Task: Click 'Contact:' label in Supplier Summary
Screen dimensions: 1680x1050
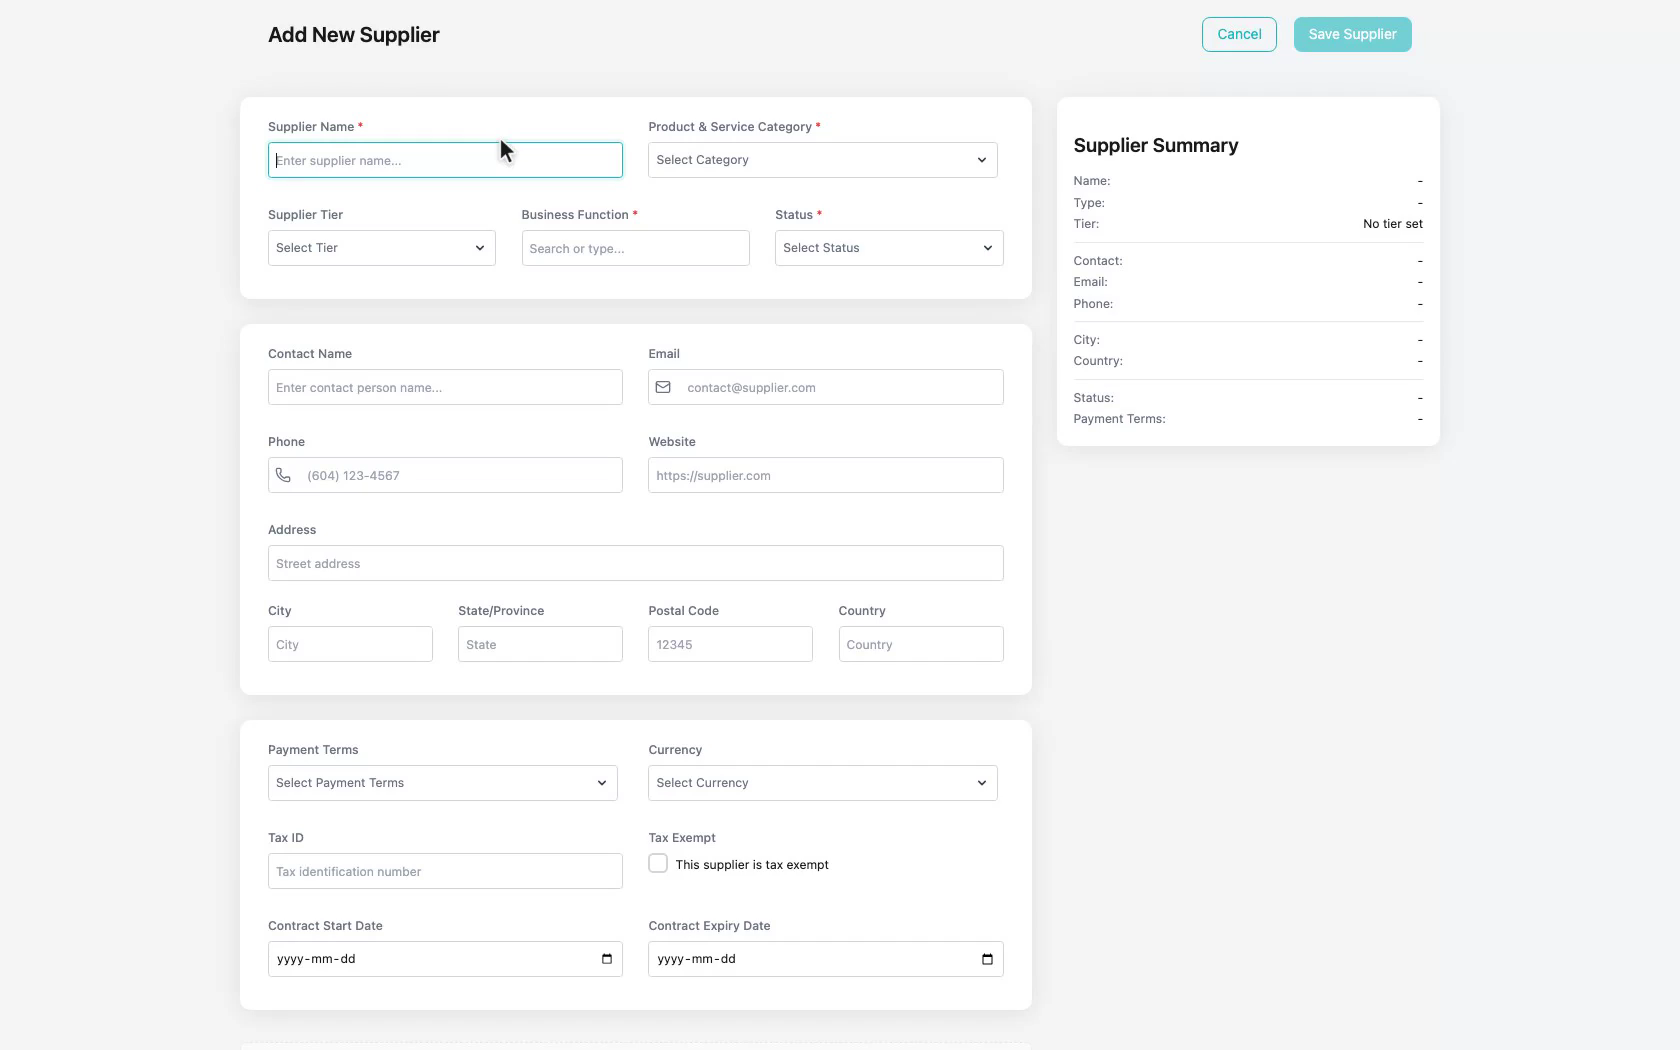Action: coord(1098,261)
